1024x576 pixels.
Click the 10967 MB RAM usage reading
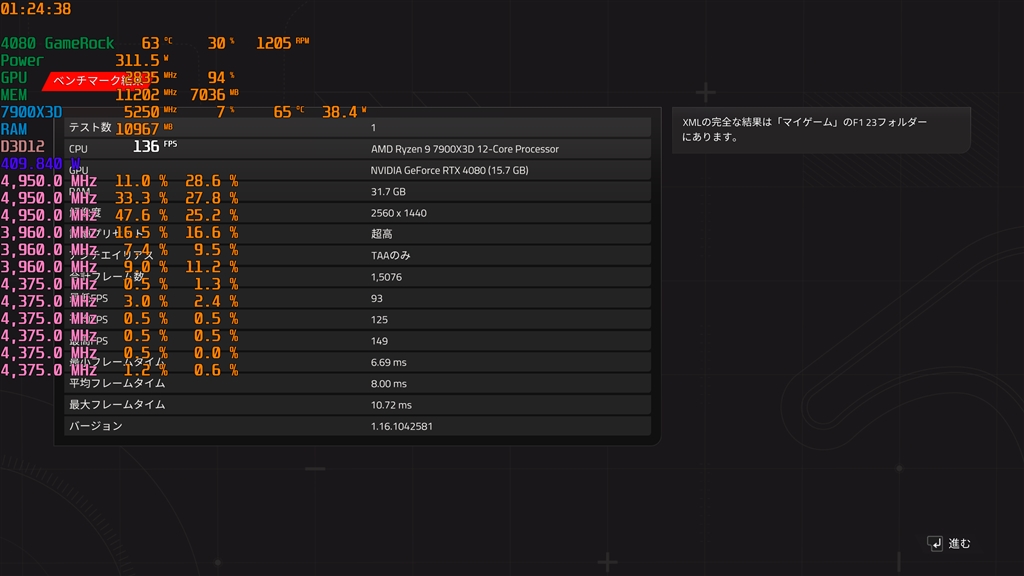(144, 129)
